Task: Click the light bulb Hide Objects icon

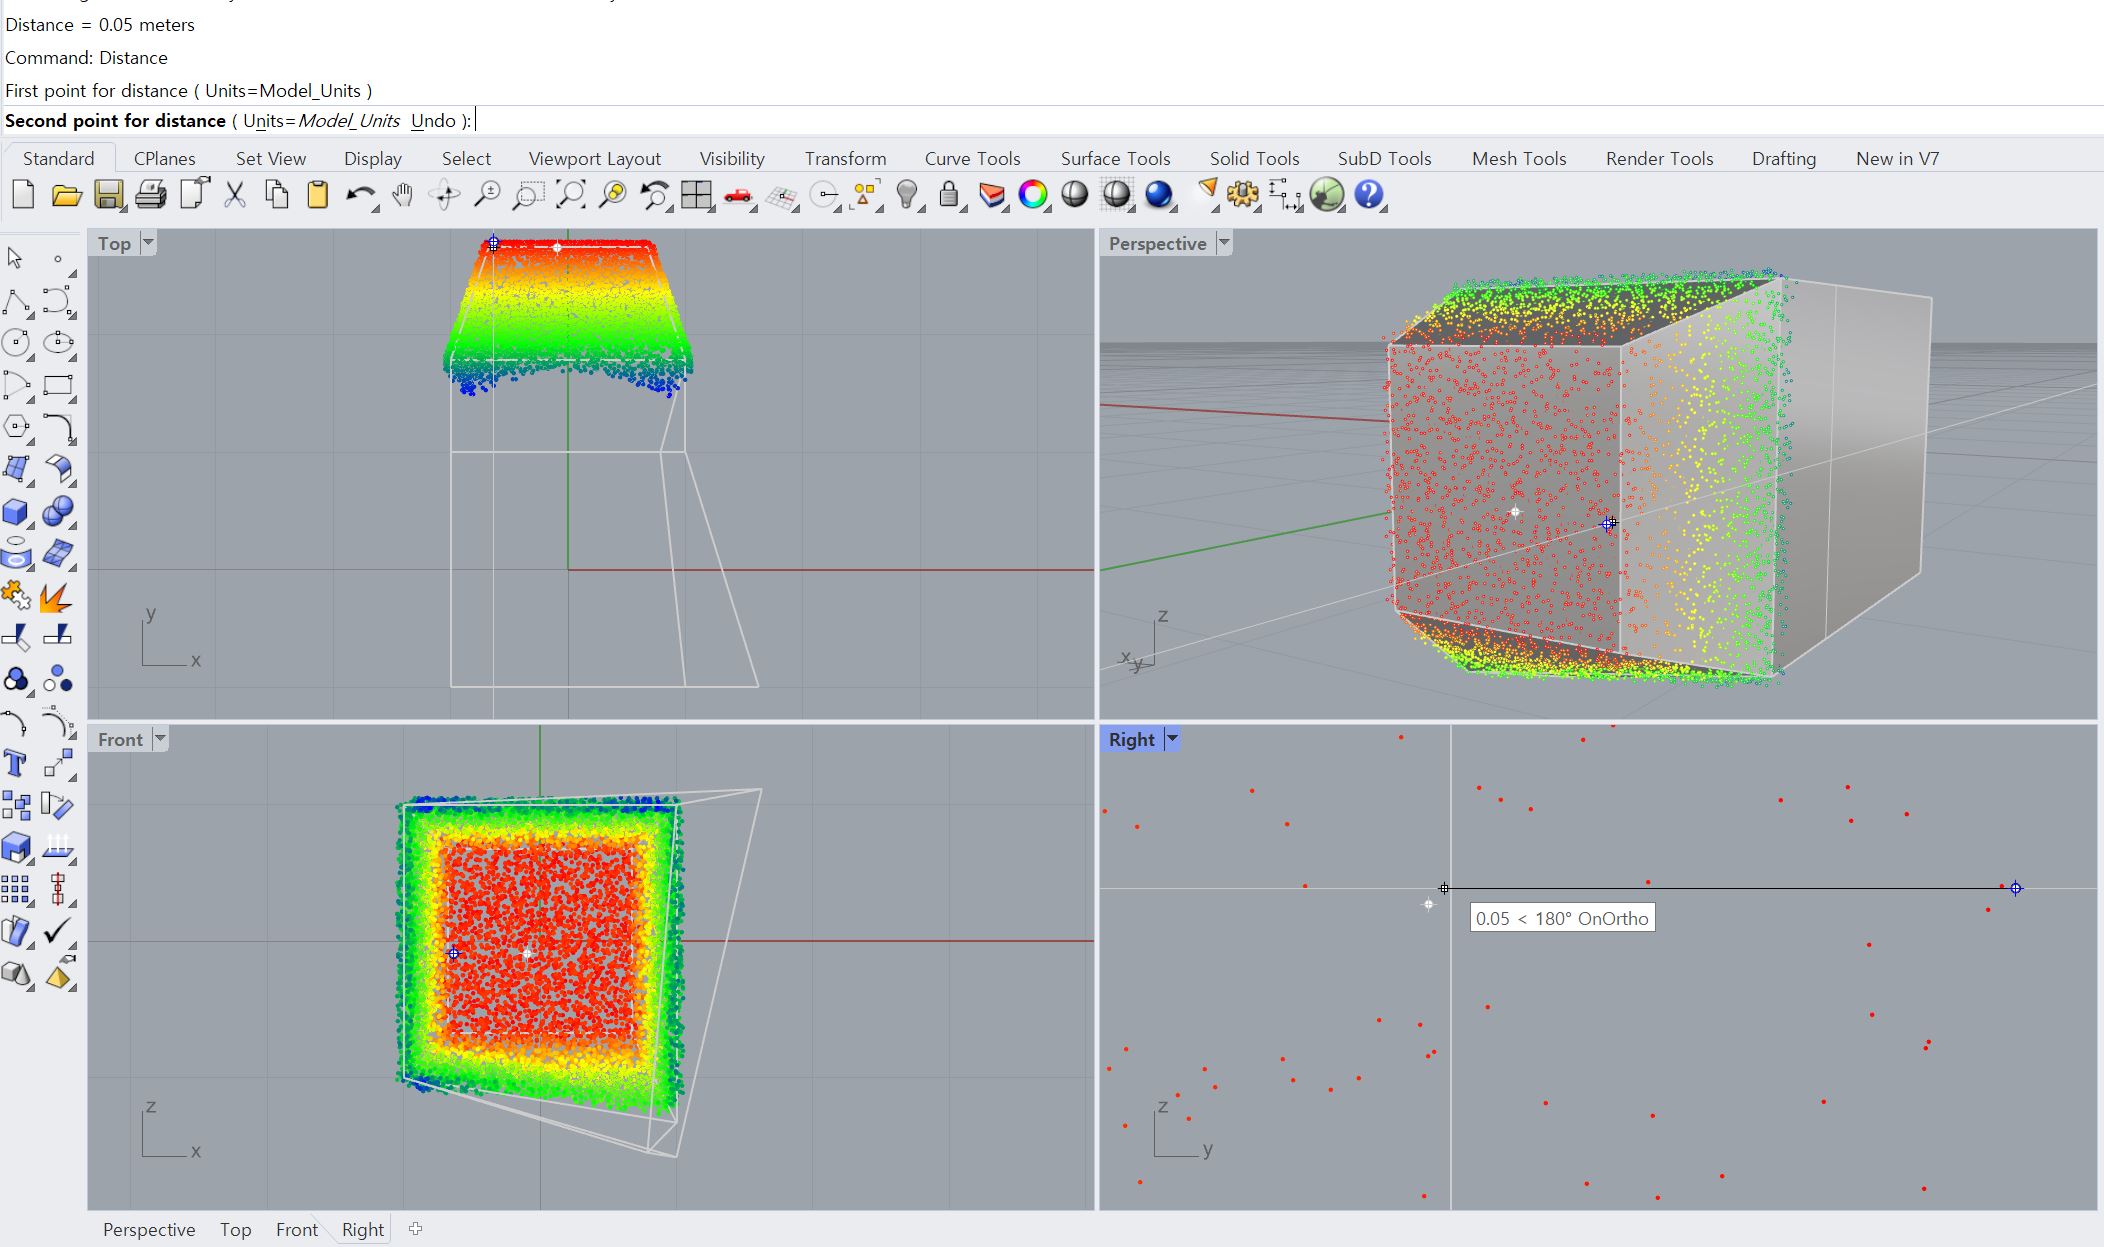Action: (907, 194)
